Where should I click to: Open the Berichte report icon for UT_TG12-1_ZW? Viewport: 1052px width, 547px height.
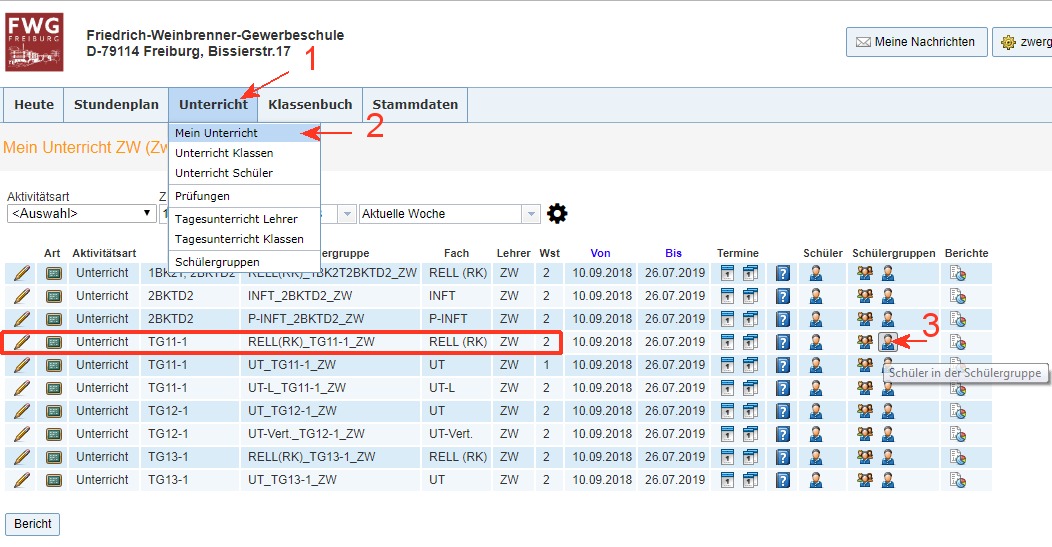pyautogui.click(x=957, y=411)
